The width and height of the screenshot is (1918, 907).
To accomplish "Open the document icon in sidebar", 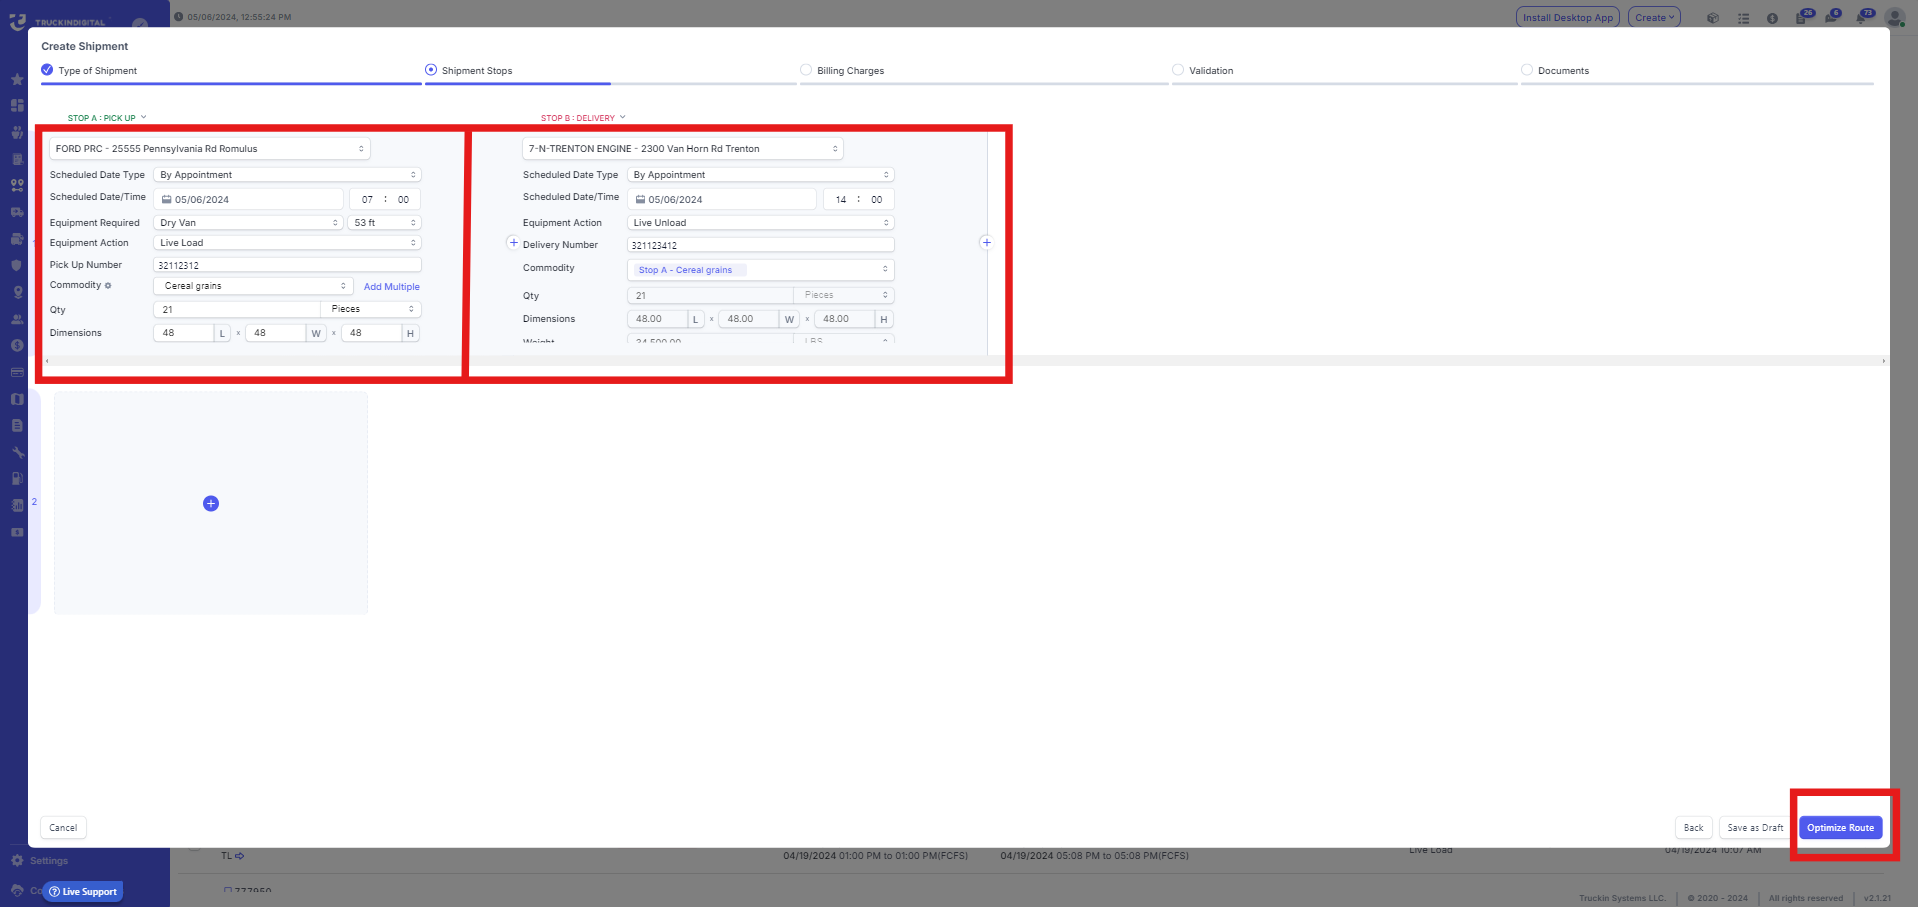I will [x=17, y=425].
